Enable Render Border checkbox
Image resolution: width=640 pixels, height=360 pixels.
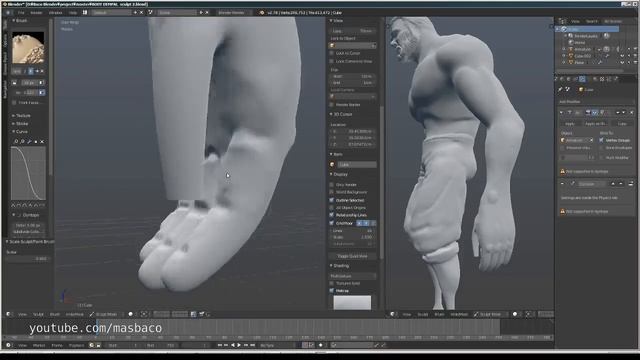(331, 105)
